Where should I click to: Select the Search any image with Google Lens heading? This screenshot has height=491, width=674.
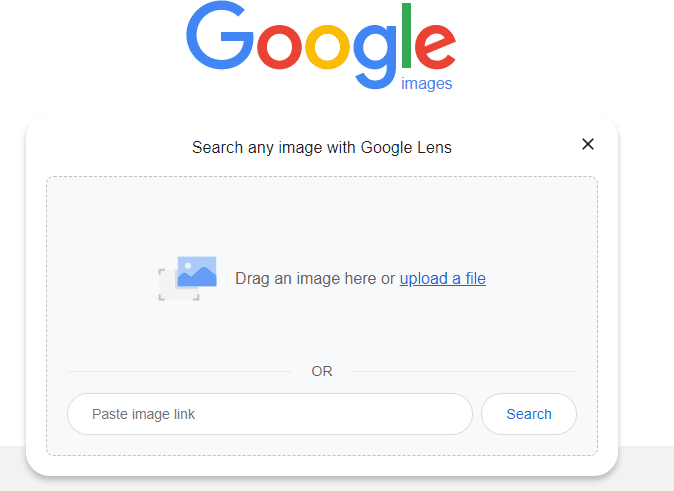pyautogui.click(x=322, y=147)
